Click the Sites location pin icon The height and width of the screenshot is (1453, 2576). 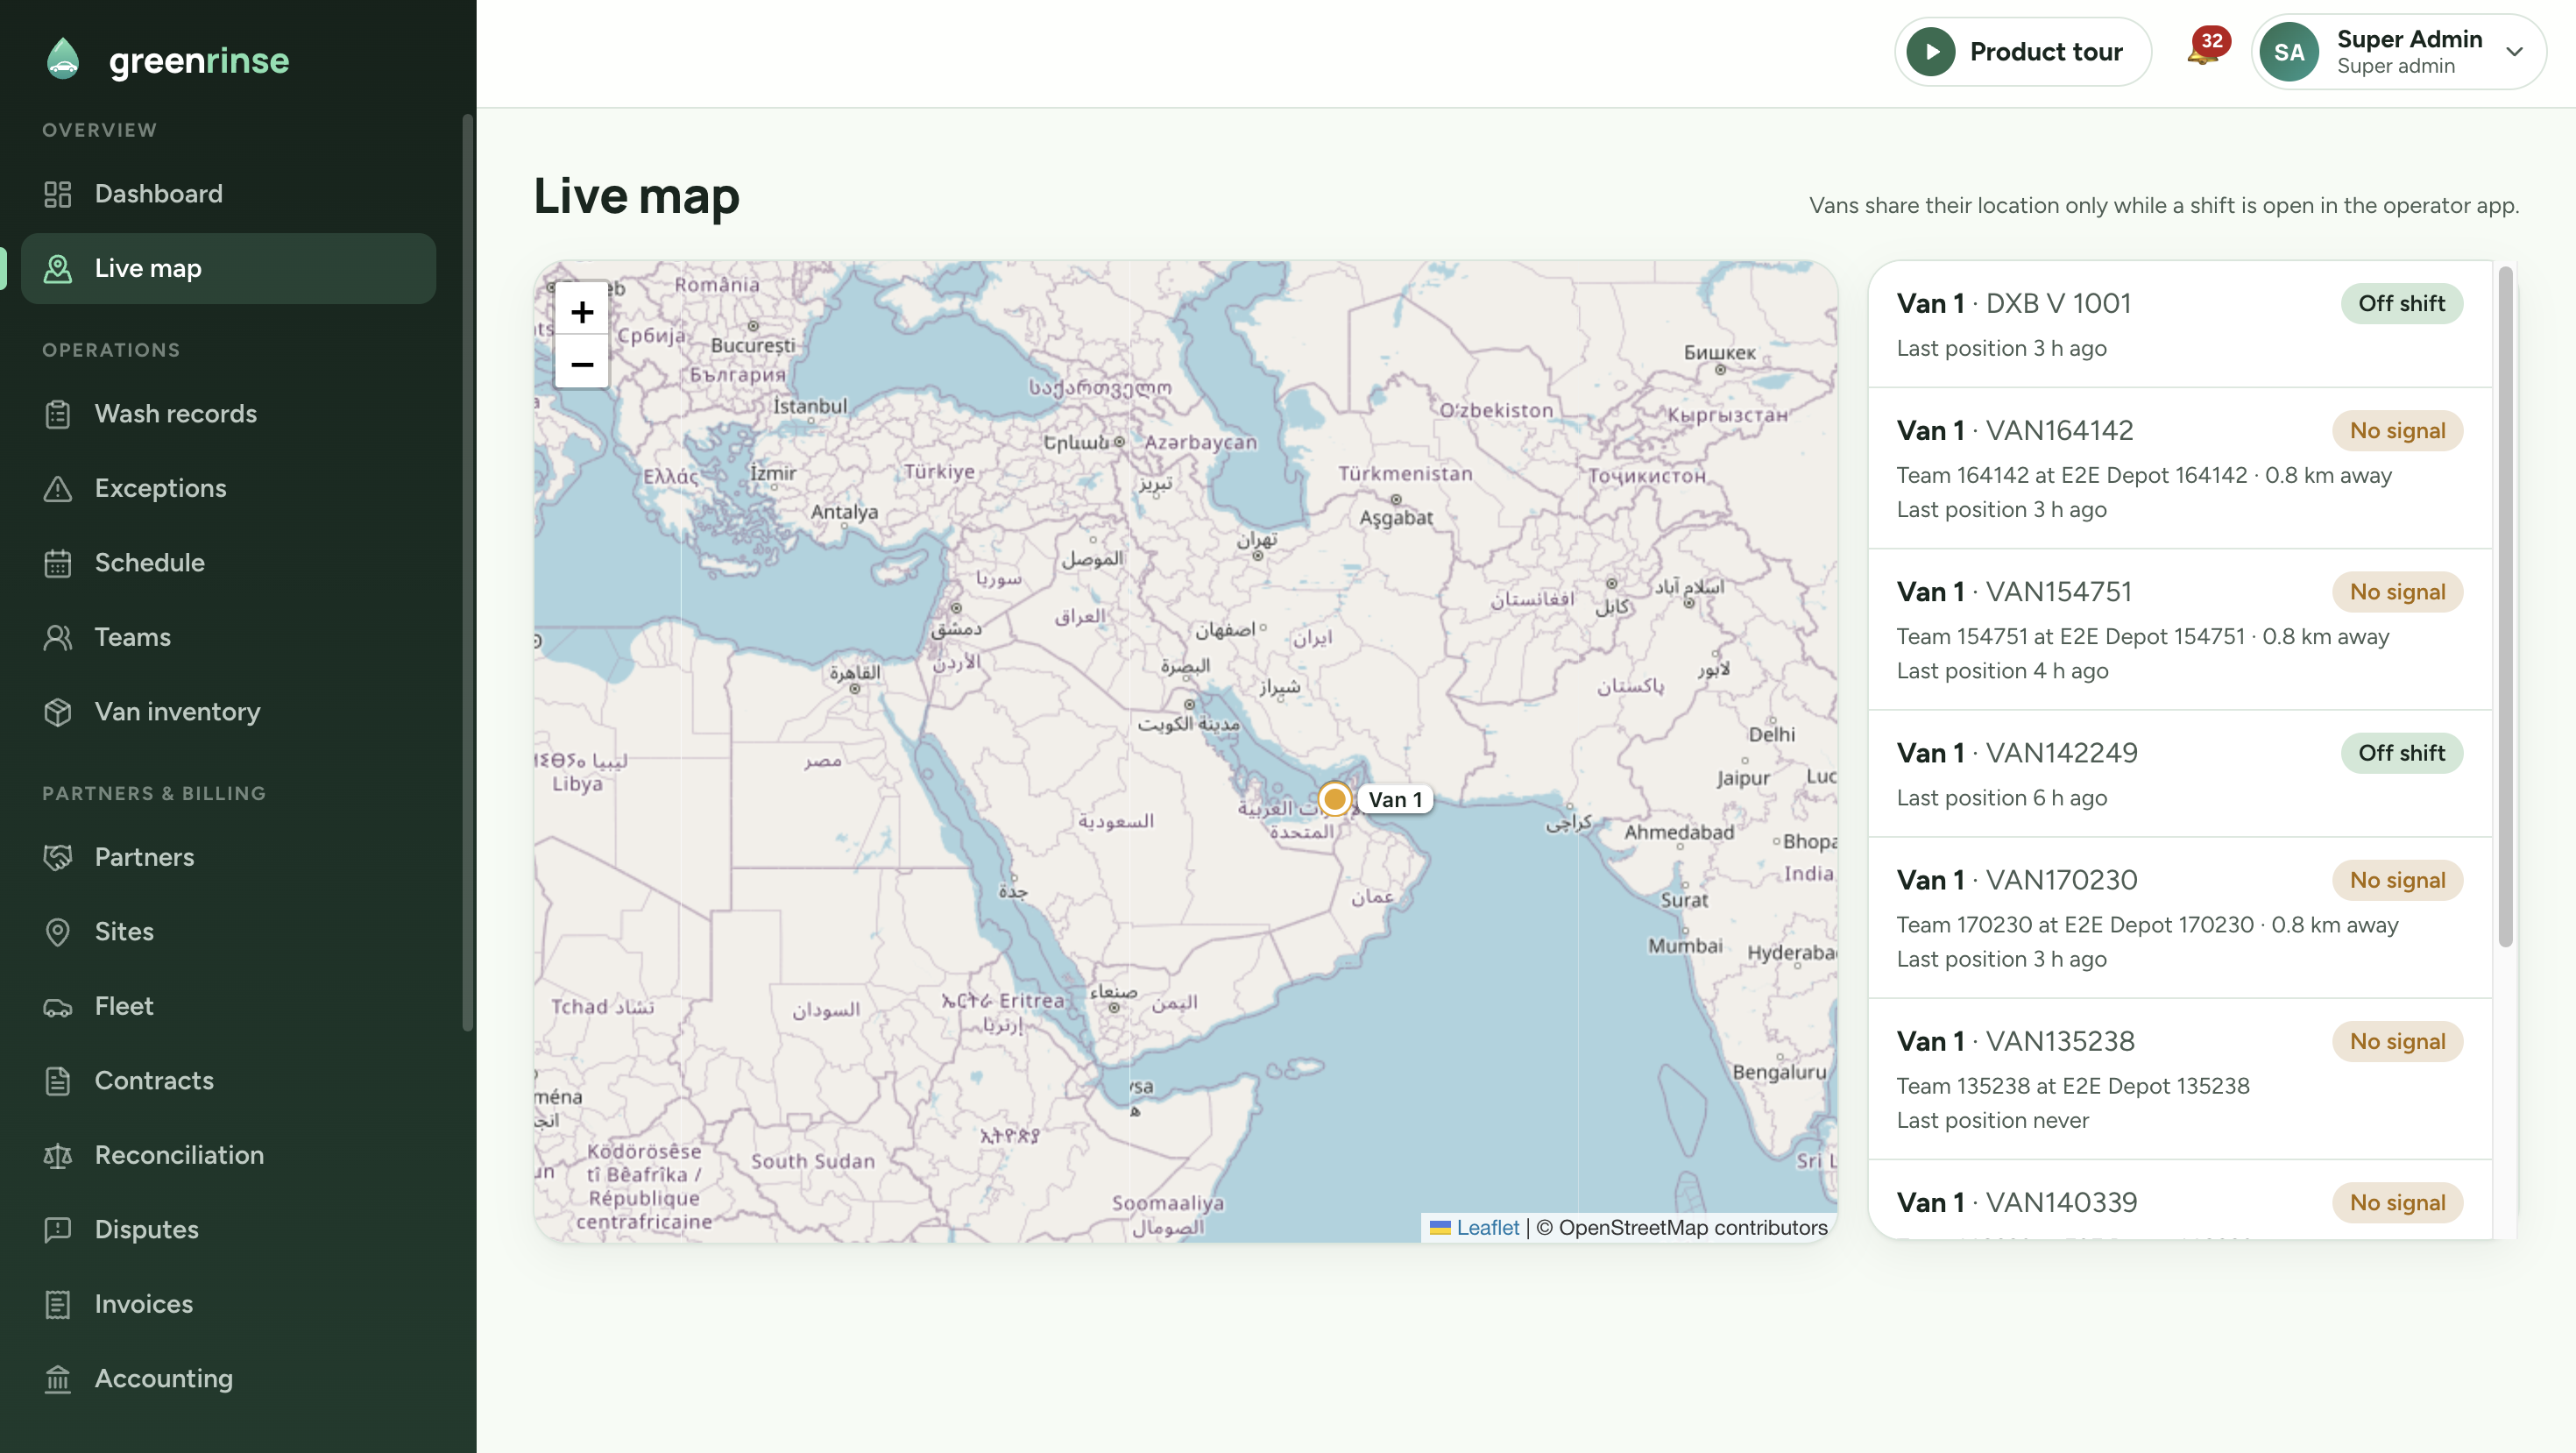pyautogui.click(x=58, y=932)
